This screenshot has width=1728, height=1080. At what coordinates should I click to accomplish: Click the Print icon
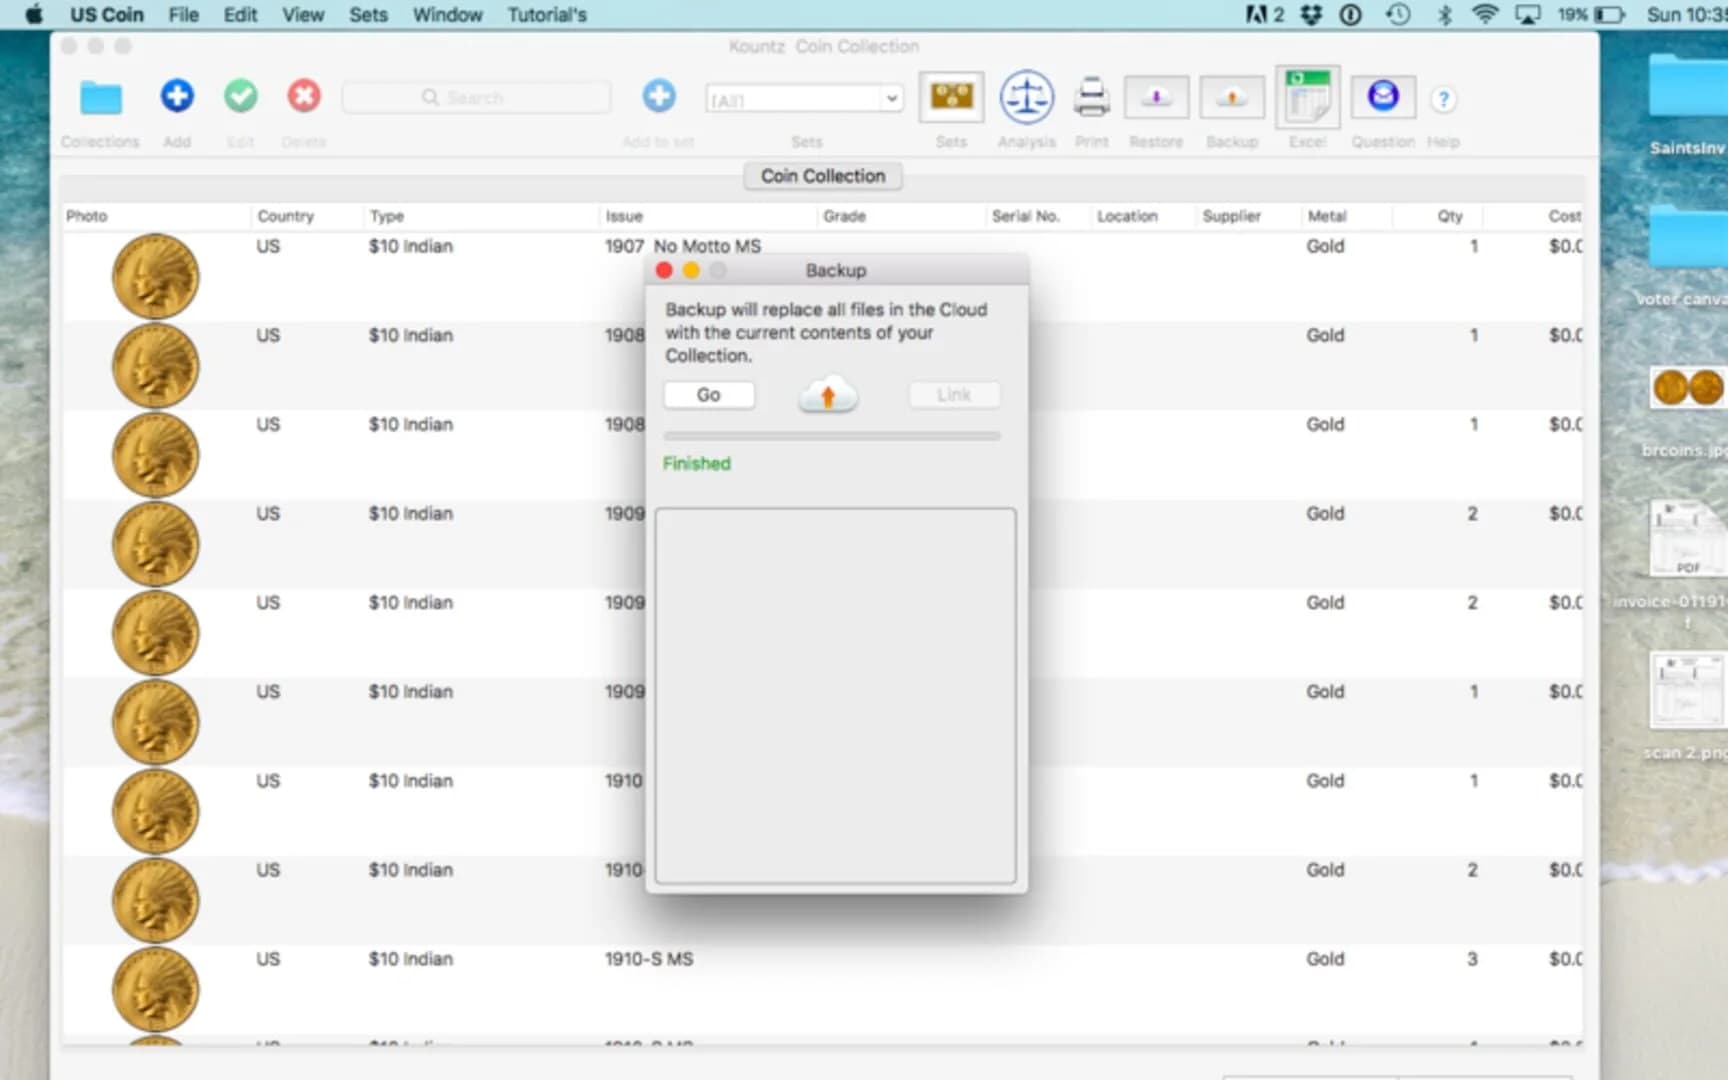point(1091,97)
